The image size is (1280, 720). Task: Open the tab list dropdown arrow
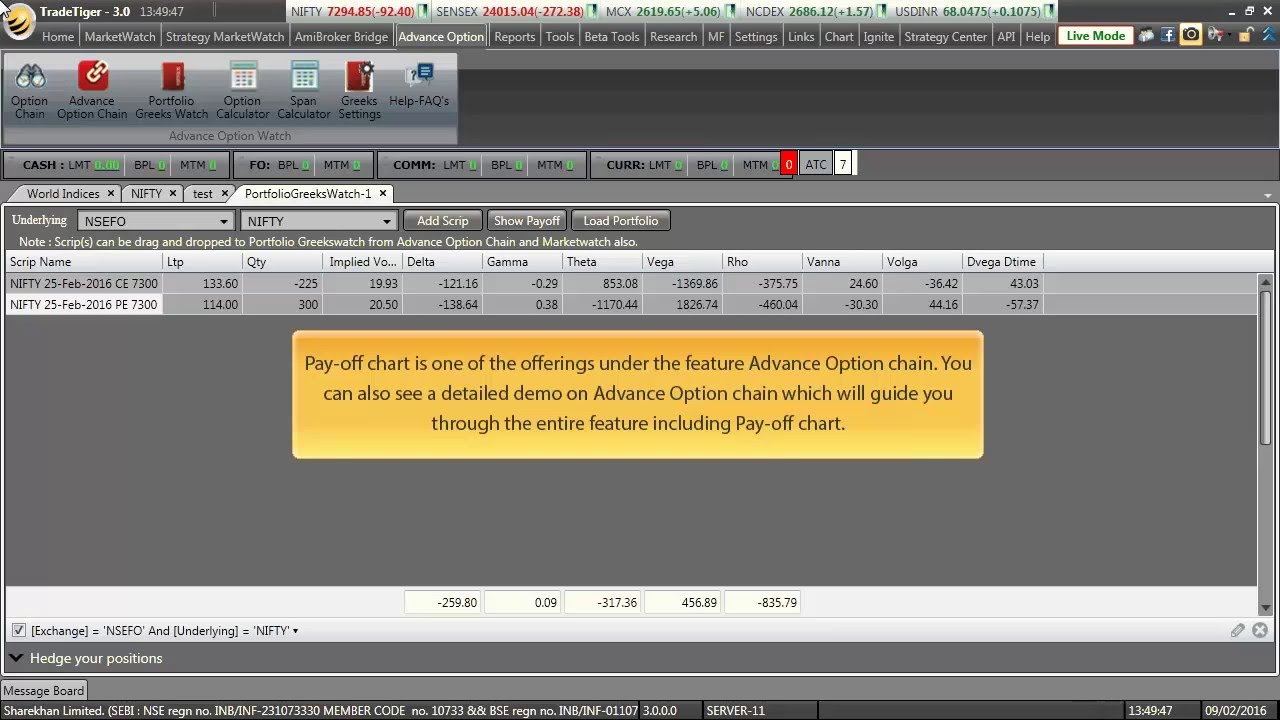1268,195
